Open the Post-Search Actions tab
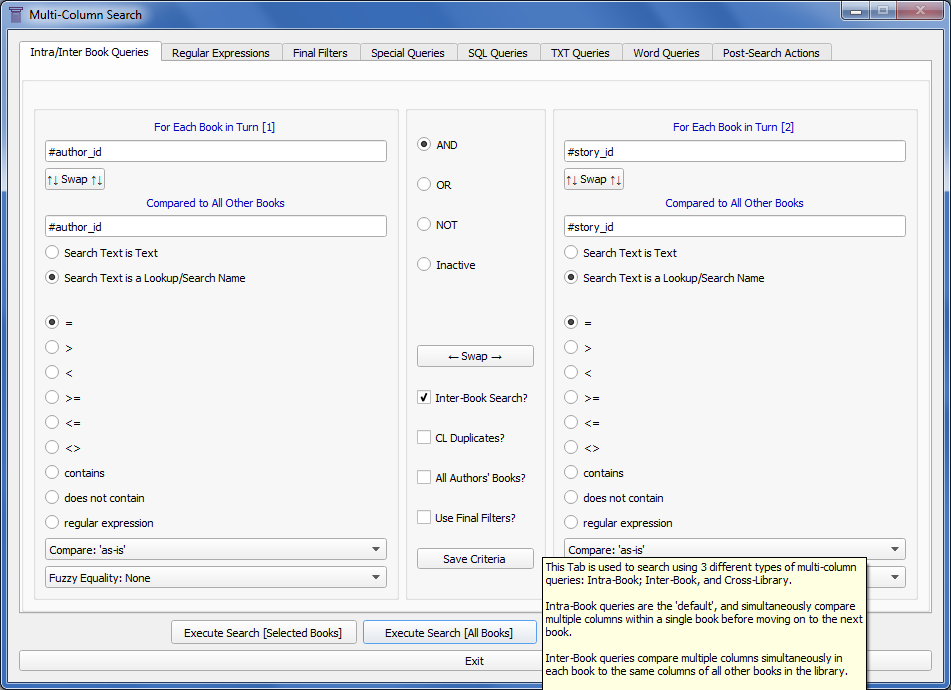 [771, 53]
